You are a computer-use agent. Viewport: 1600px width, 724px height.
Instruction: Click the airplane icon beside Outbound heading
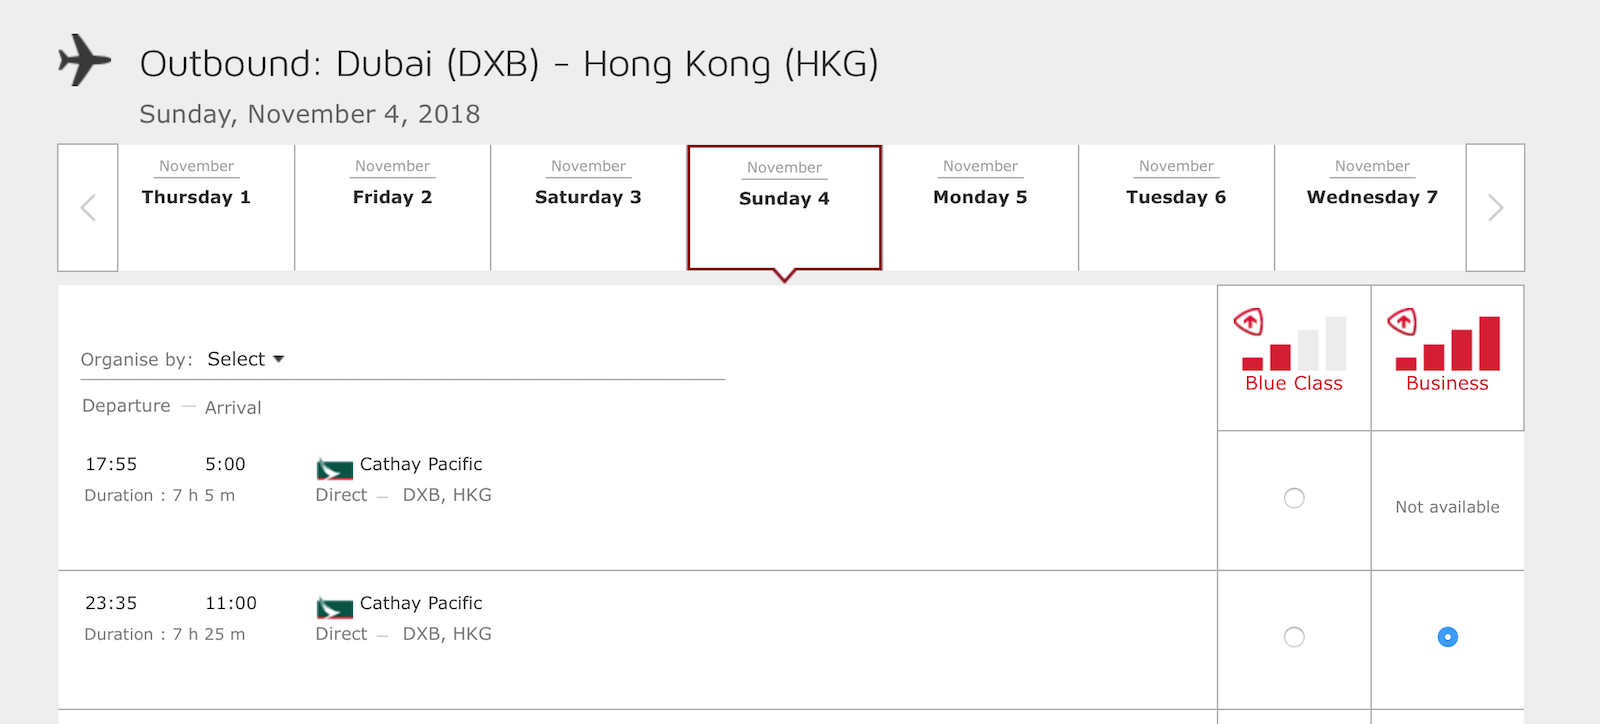85,60
